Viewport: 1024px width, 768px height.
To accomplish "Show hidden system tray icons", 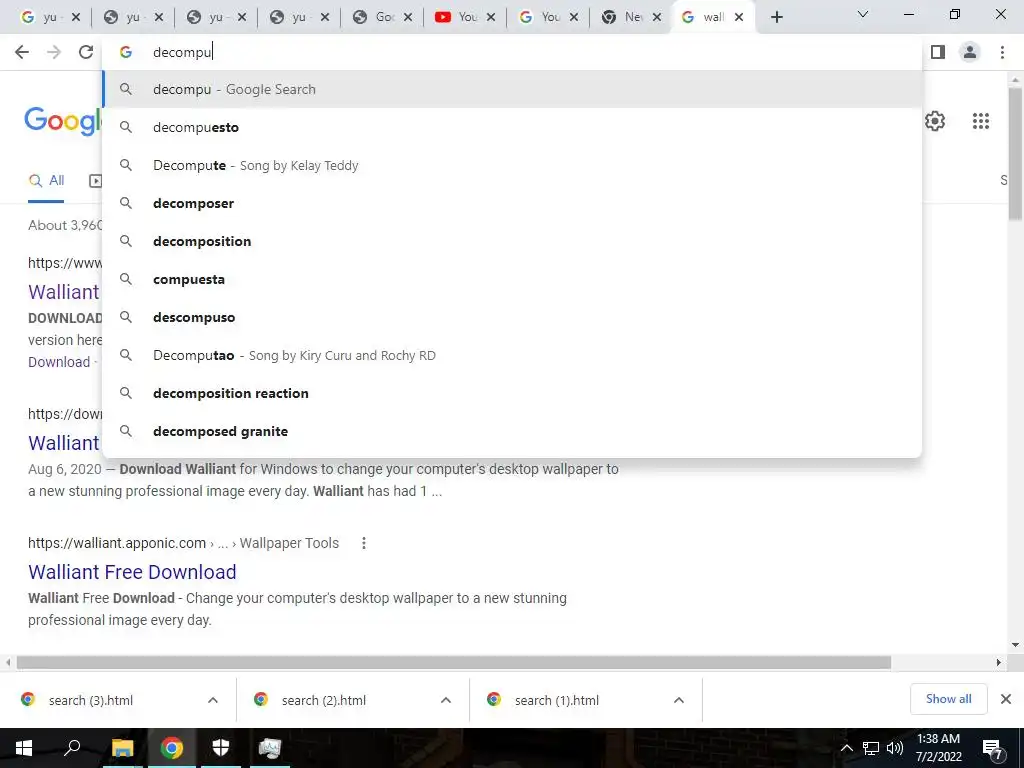I will point(846,748).
